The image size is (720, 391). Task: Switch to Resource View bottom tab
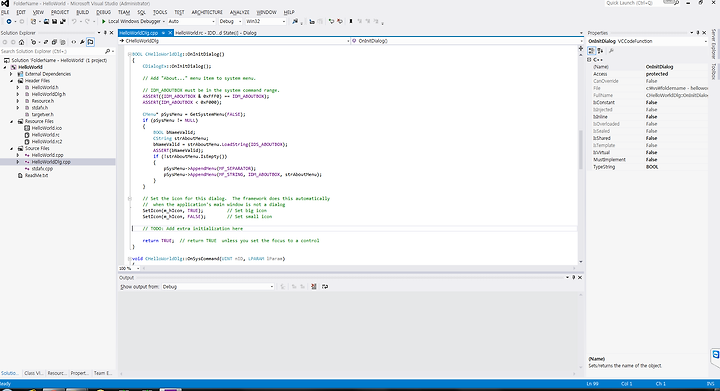point(56,373)
